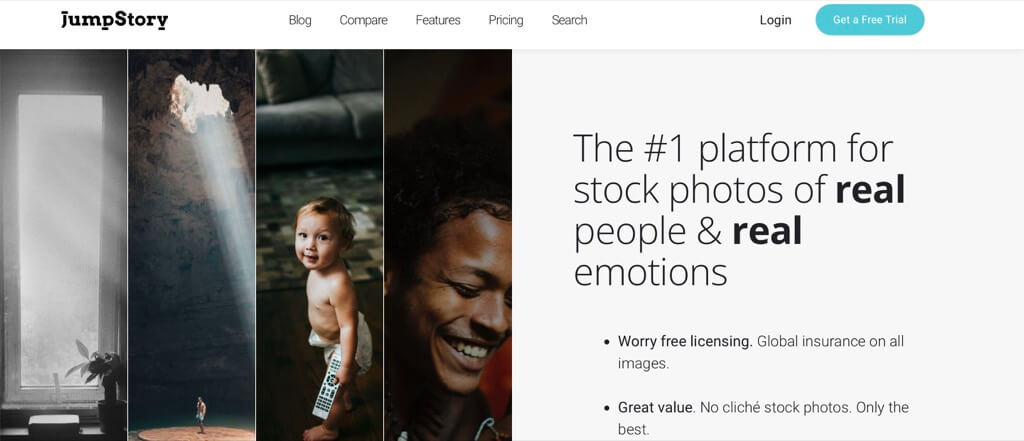Click the tiny person standing in the cave
This screenshot has width=1024, height=441.
[200, 414]
